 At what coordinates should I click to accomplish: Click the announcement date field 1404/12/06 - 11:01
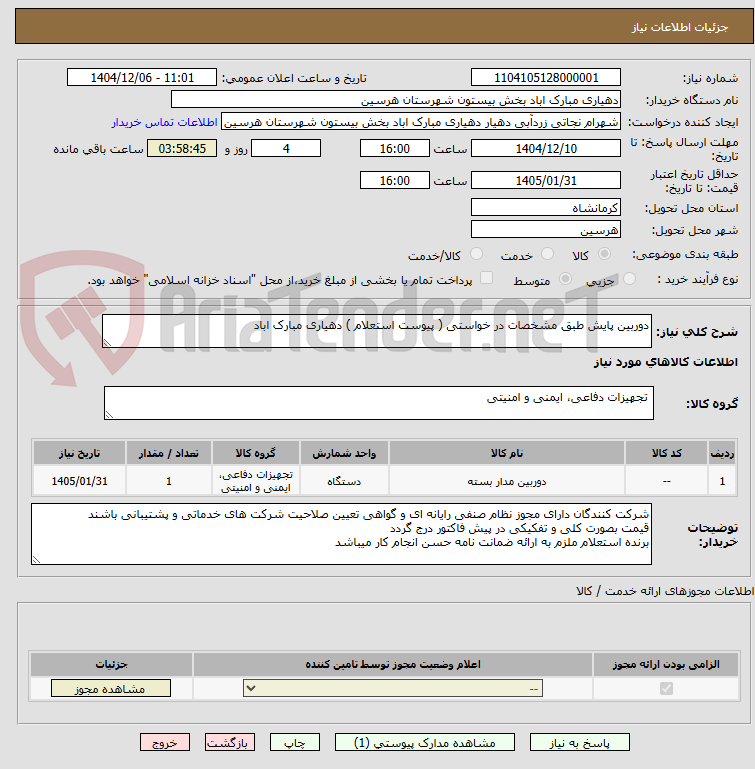142,77
